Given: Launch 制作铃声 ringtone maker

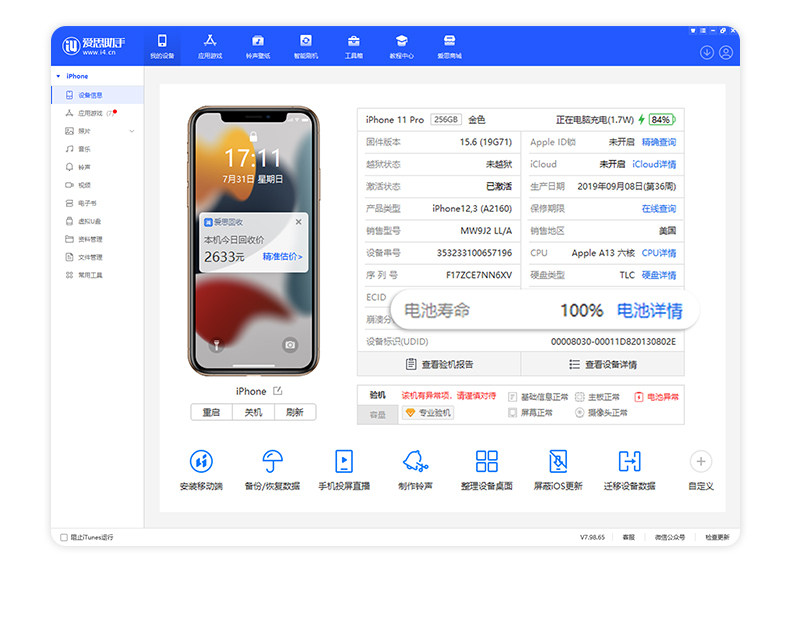Looking at the screenshot, I should tap(415, 470).
